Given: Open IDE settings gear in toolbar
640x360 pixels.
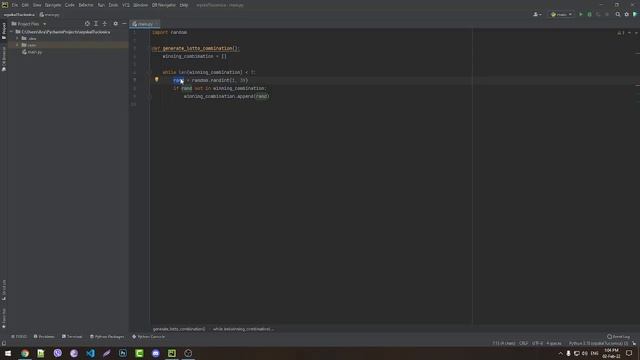Looking at the screenshot, I should [x=627, y=14].
